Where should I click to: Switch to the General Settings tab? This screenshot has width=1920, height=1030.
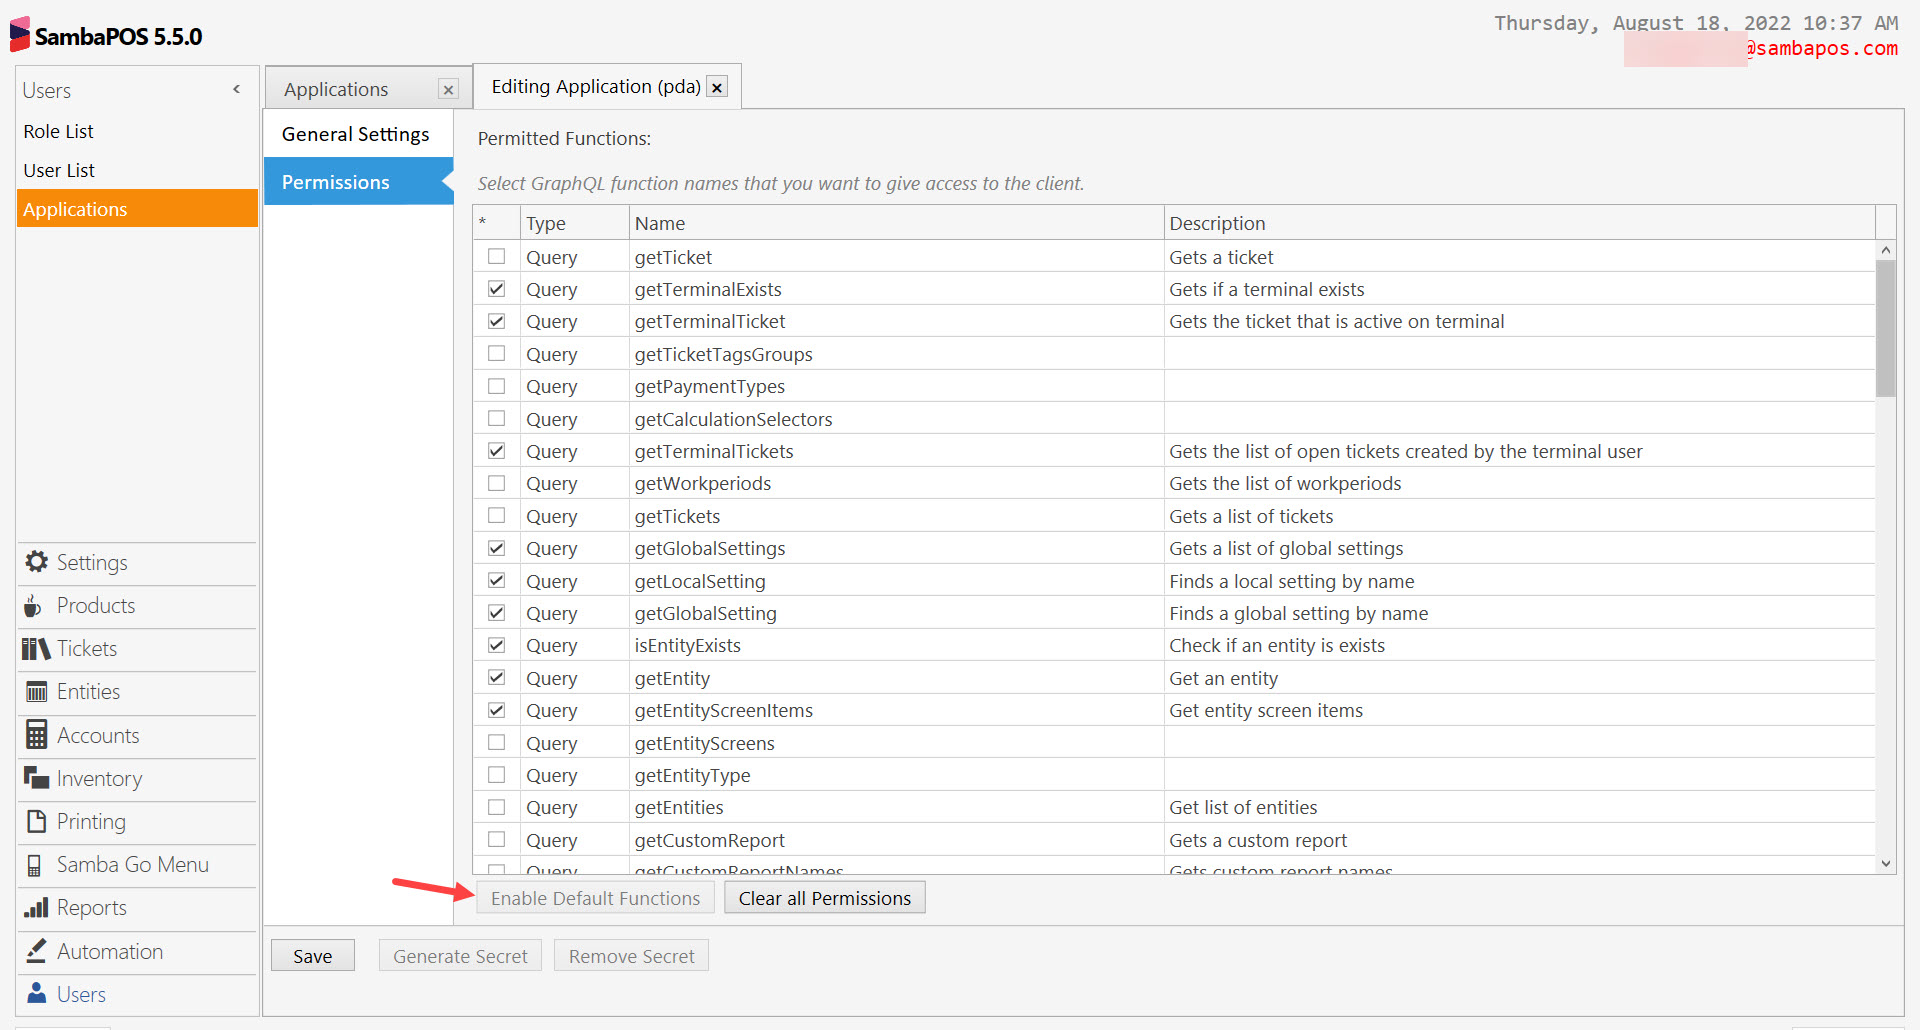[355, 133]
